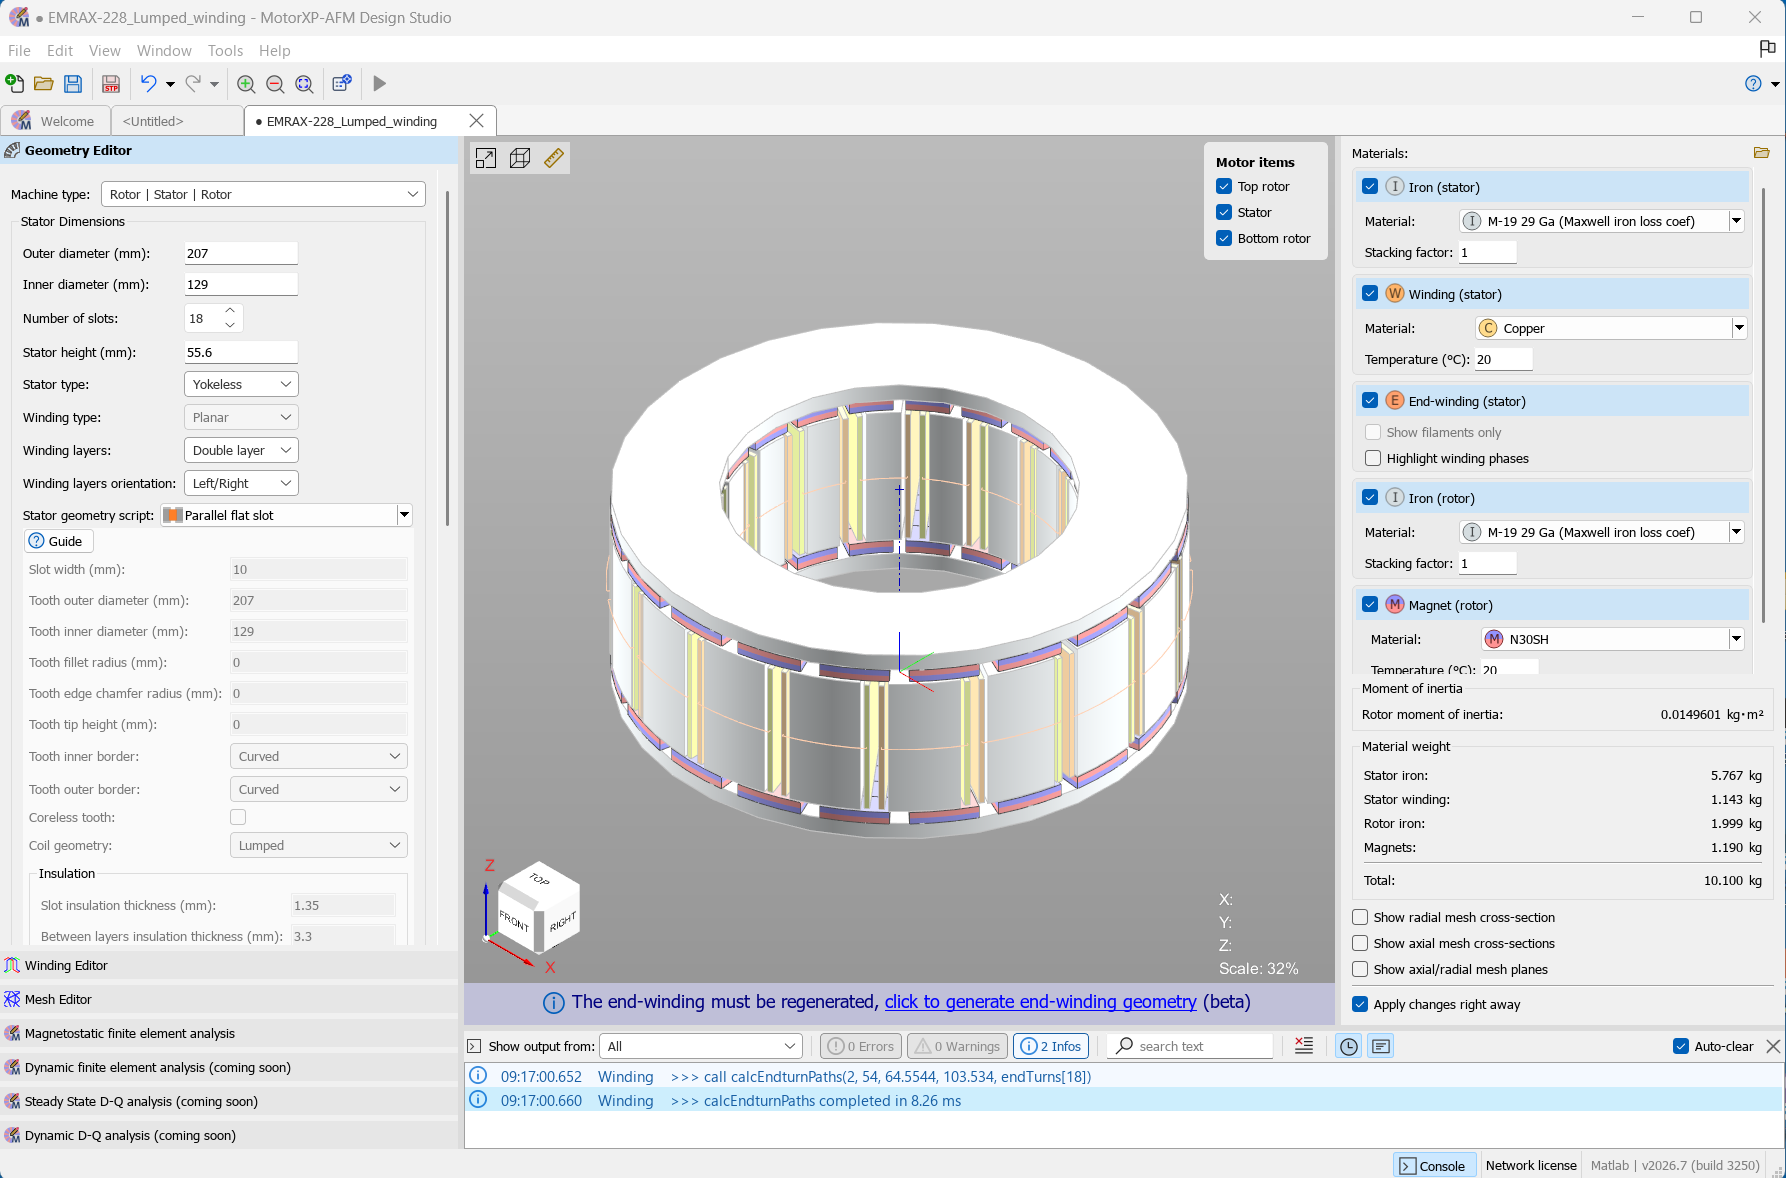Viewport: 1786px width, 1178px height.
Task: Open materials library folder icon
Action: (1762, 153)
